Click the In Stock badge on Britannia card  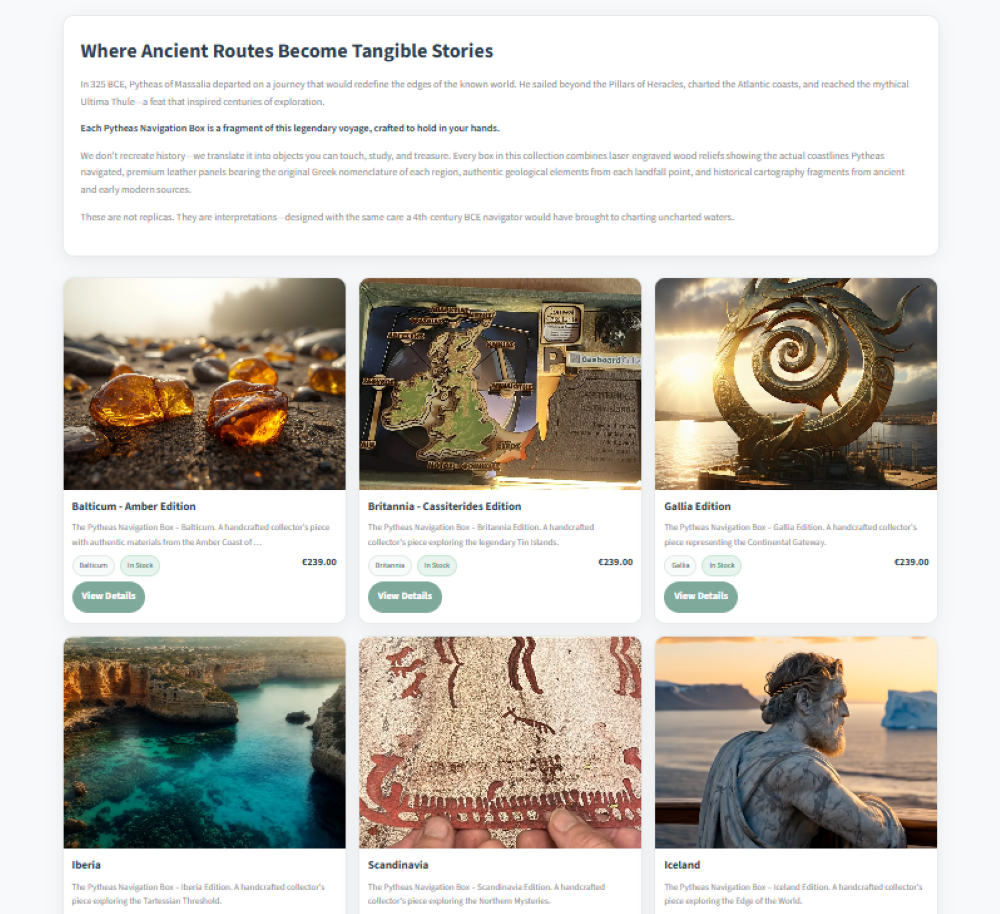437,566
